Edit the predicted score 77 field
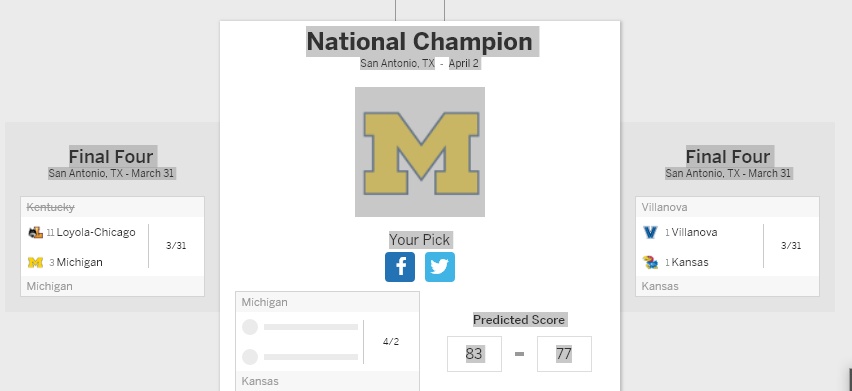Viewport: 852px width, 391px height. [564, 354]
